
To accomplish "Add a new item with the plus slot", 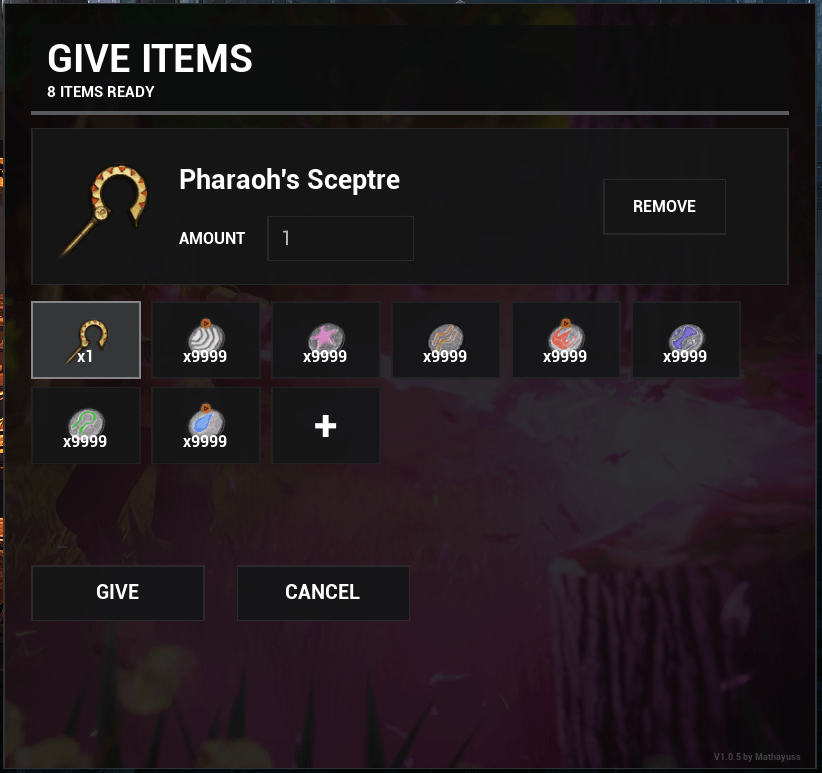I will [x=326, y=426].
